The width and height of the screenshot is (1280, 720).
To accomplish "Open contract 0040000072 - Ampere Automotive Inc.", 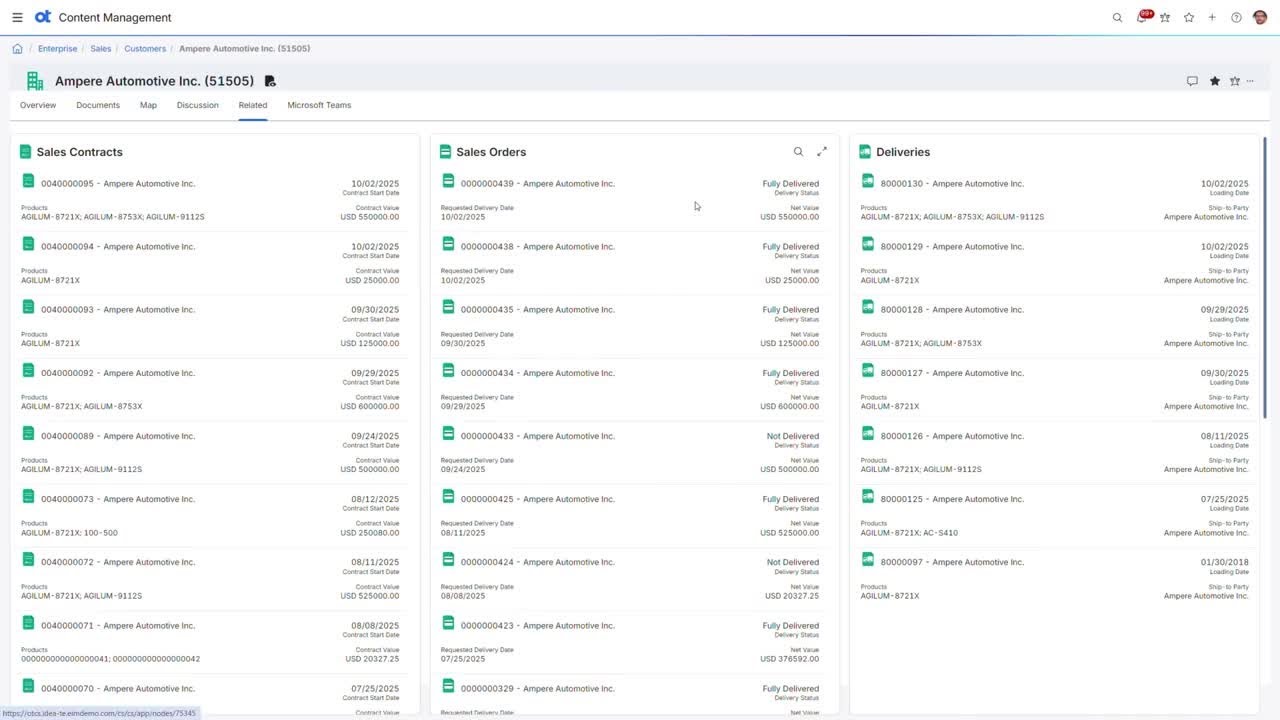I will (118, 562).
